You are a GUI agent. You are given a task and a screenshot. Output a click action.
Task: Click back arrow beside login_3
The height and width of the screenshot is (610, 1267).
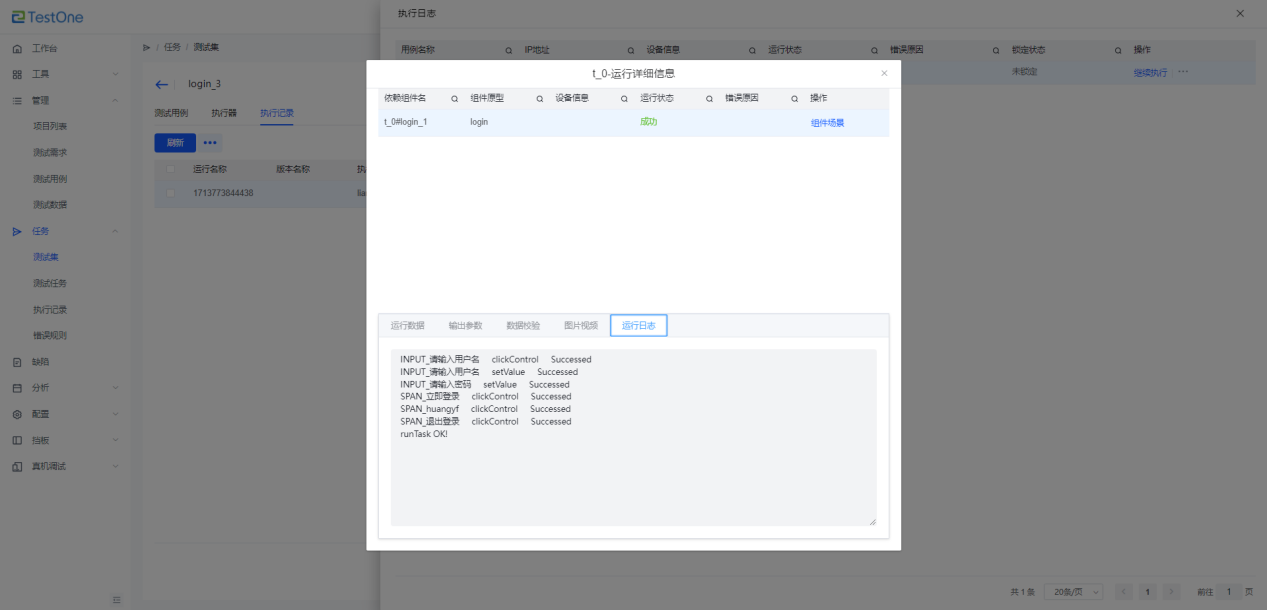(162, 84)
